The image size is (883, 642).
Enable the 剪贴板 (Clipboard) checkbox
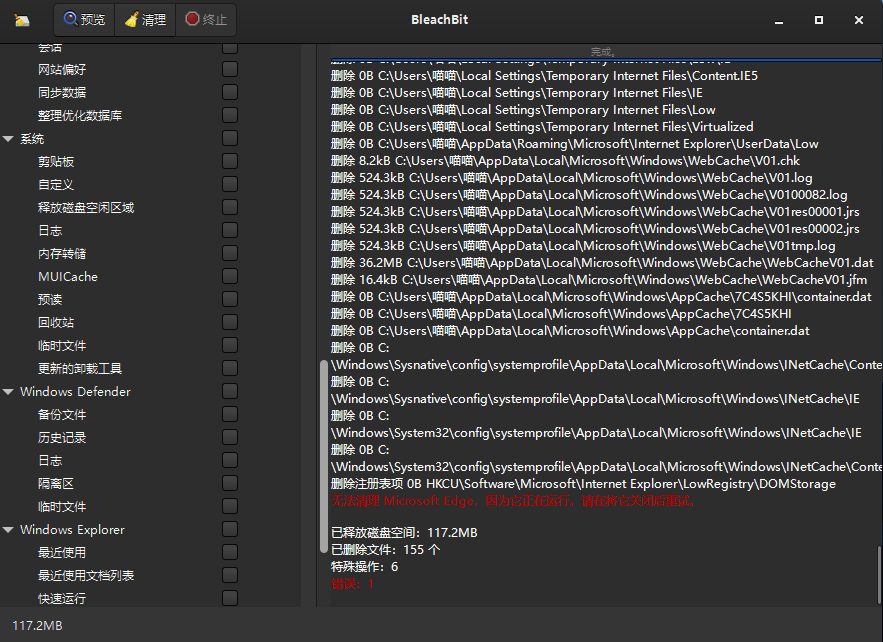point(230,161)
